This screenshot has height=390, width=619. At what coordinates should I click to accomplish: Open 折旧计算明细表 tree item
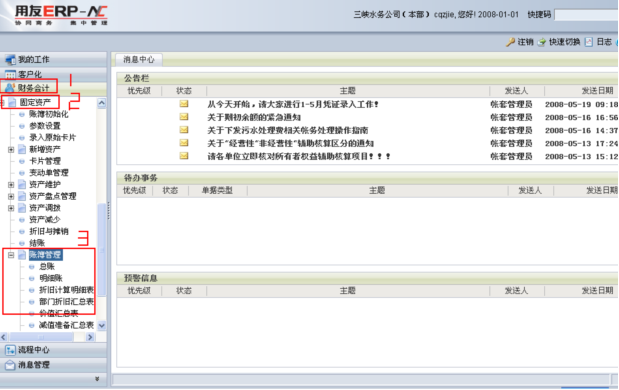[66, 290]
